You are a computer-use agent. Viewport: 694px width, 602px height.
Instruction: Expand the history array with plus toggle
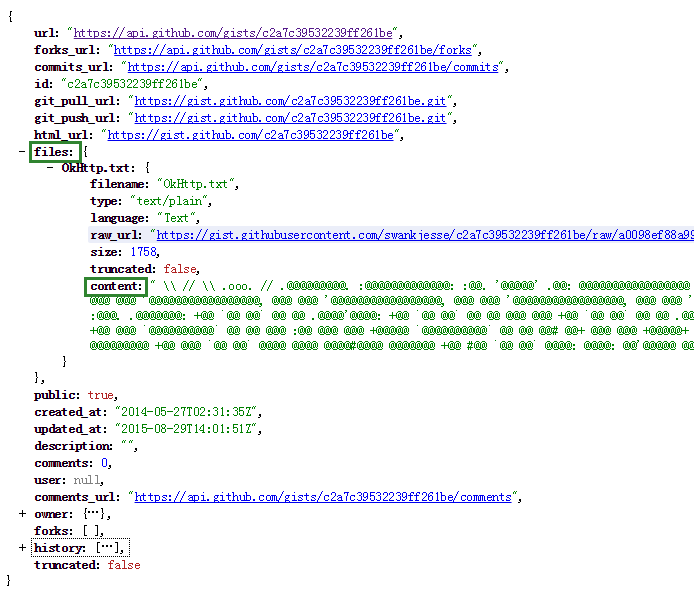coord(22,548)
